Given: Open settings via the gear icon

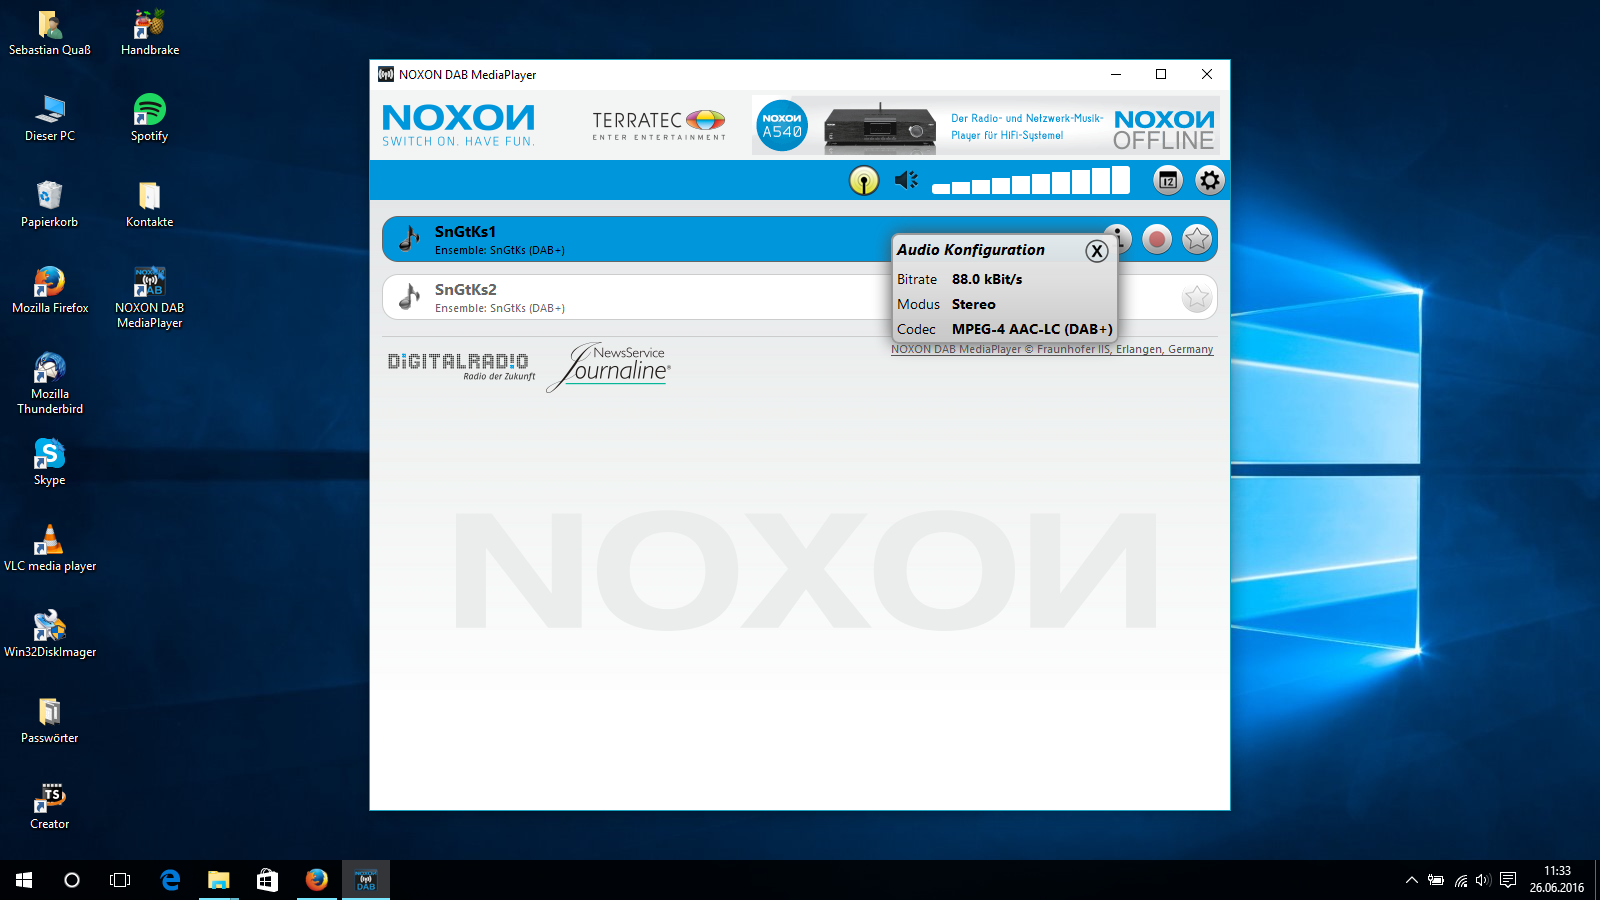Looking at the screenshot, I should click(x=1209, y=180).
